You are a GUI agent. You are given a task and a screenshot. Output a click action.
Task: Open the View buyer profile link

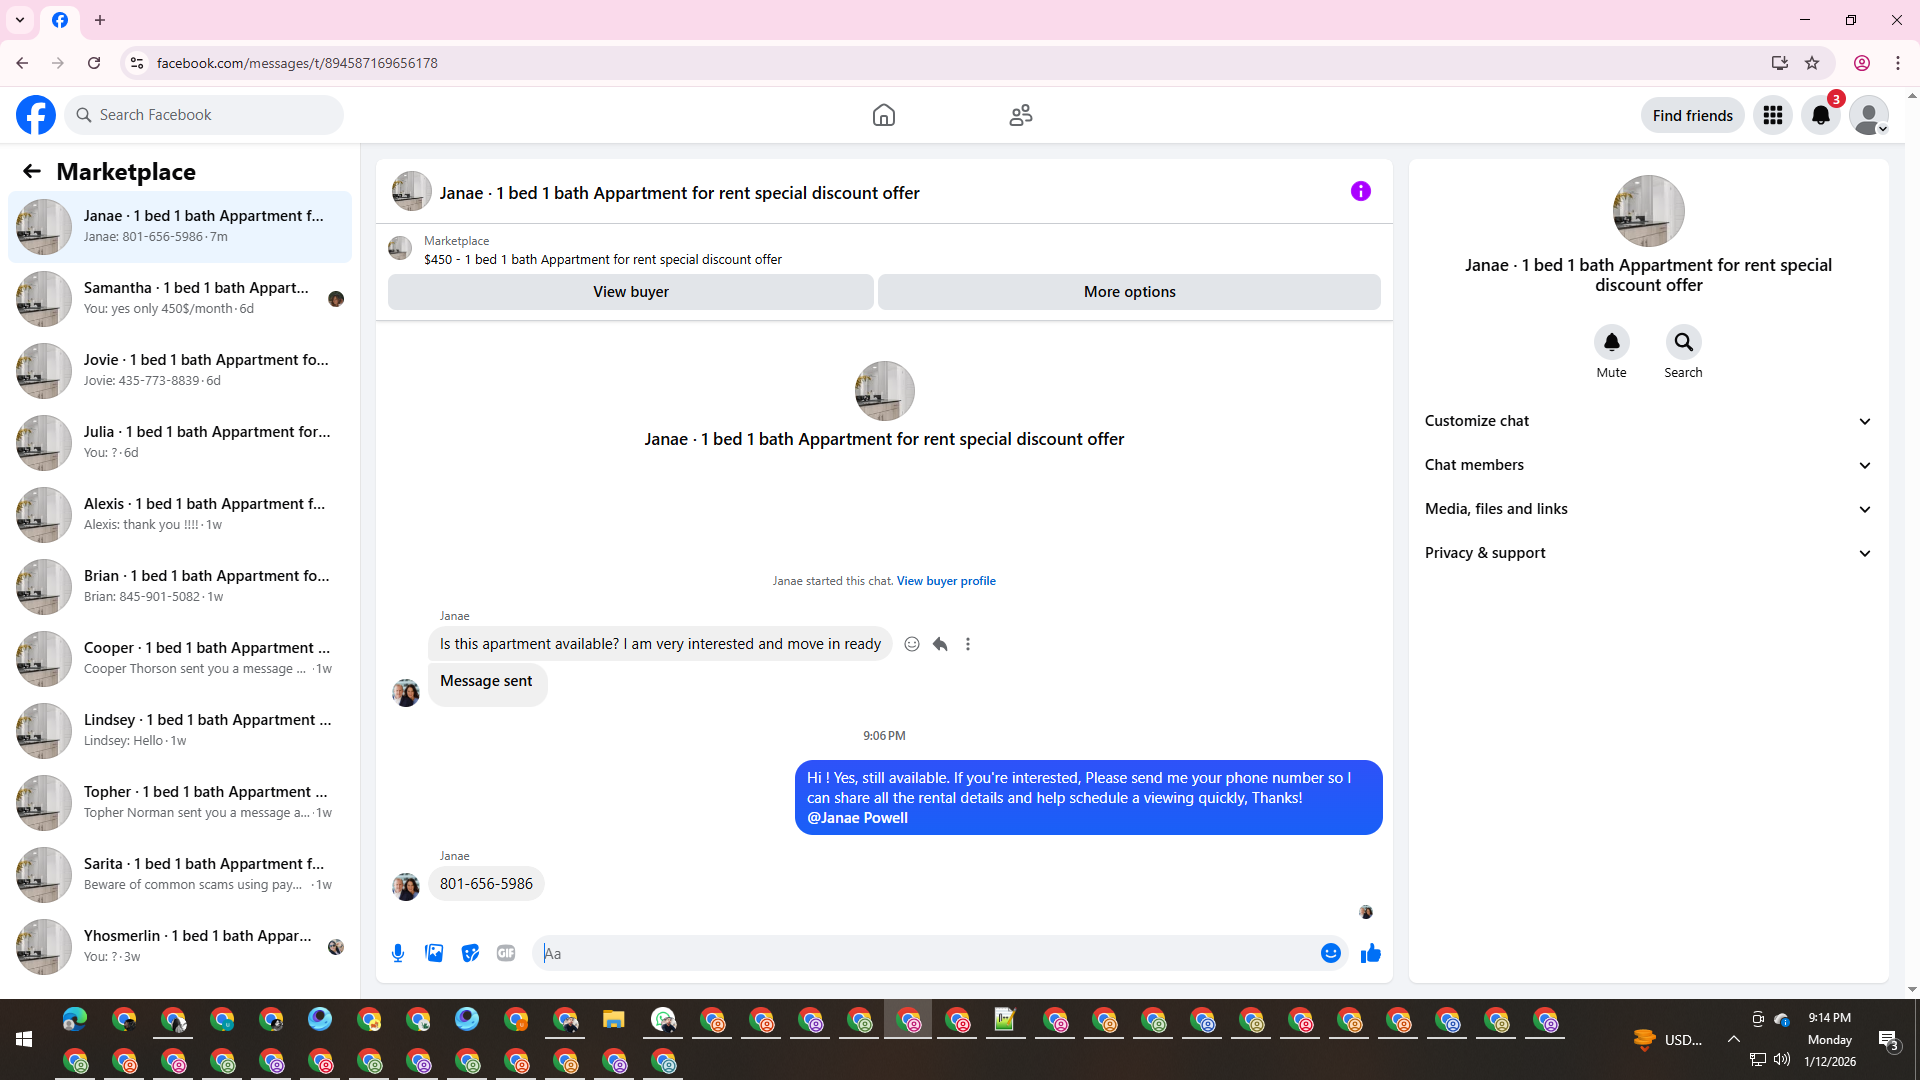point(945,581)
